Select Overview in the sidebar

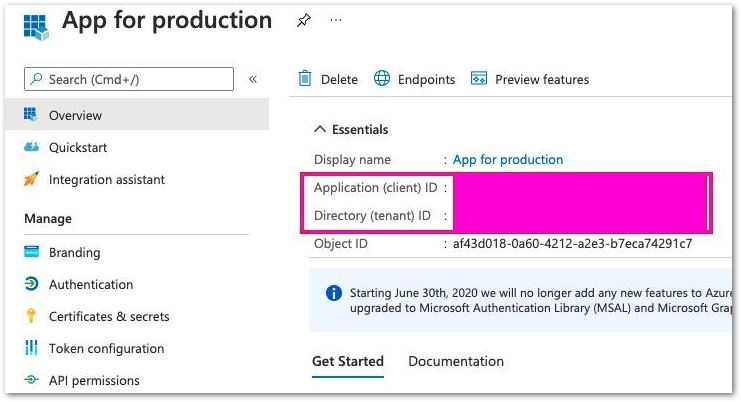click(137, 115)
